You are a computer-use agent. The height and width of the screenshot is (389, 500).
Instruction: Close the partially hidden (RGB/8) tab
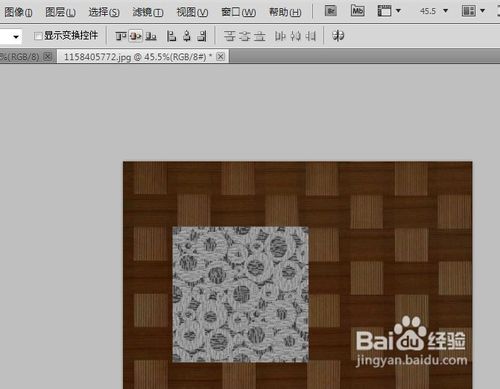[x=47, y=57]
